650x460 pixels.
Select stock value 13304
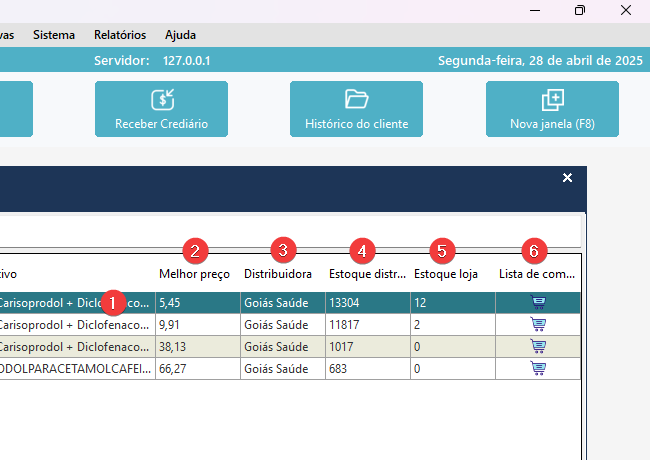368,303
